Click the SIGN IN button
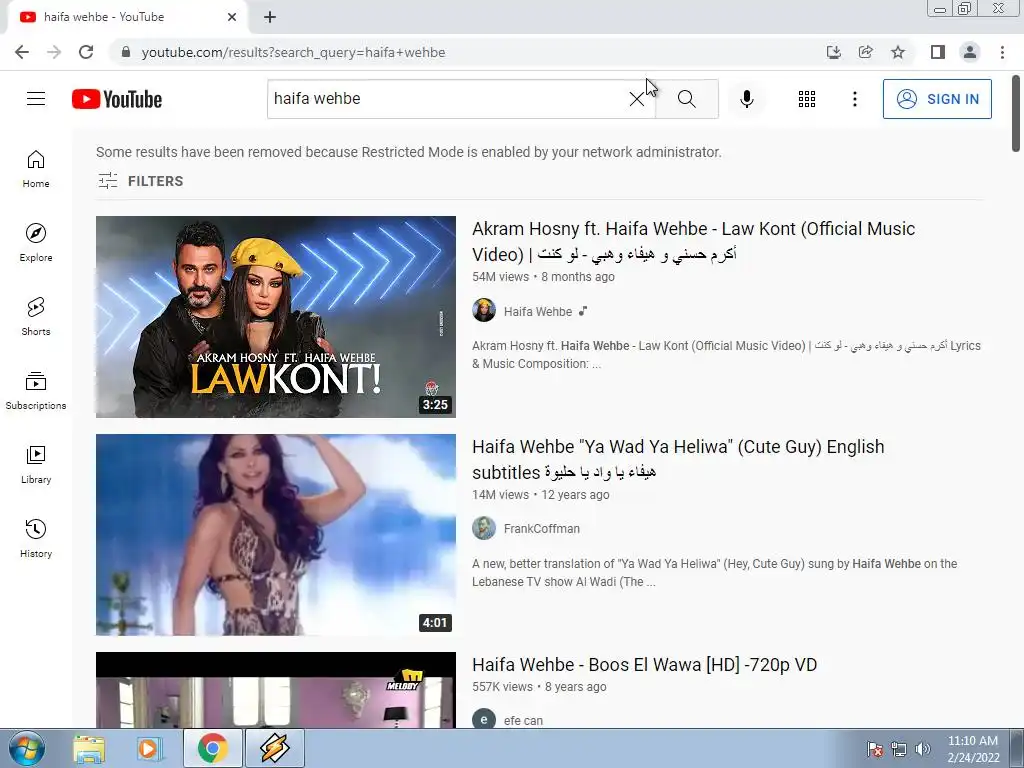The width and height of the screenshot is (1024, 768). coord(937,99)
